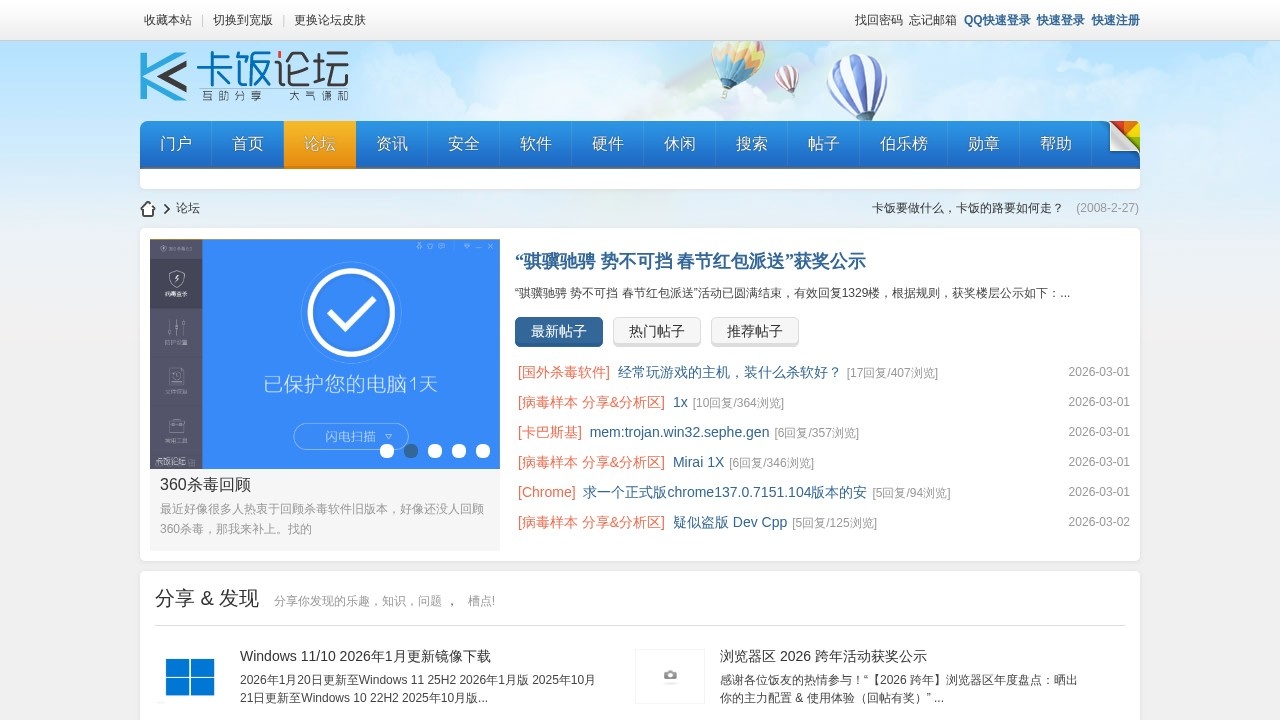This screenshot has width=1280, height=720.
Task: Select the 最新帖子 tab
Action: (559, 332)
